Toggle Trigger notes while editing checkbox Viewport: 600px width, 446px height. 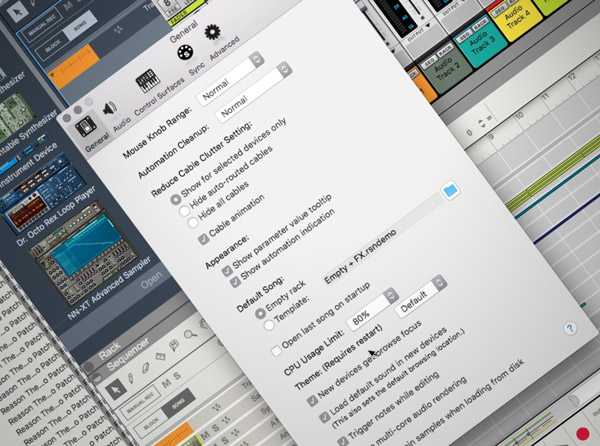[x=342, y=440]
